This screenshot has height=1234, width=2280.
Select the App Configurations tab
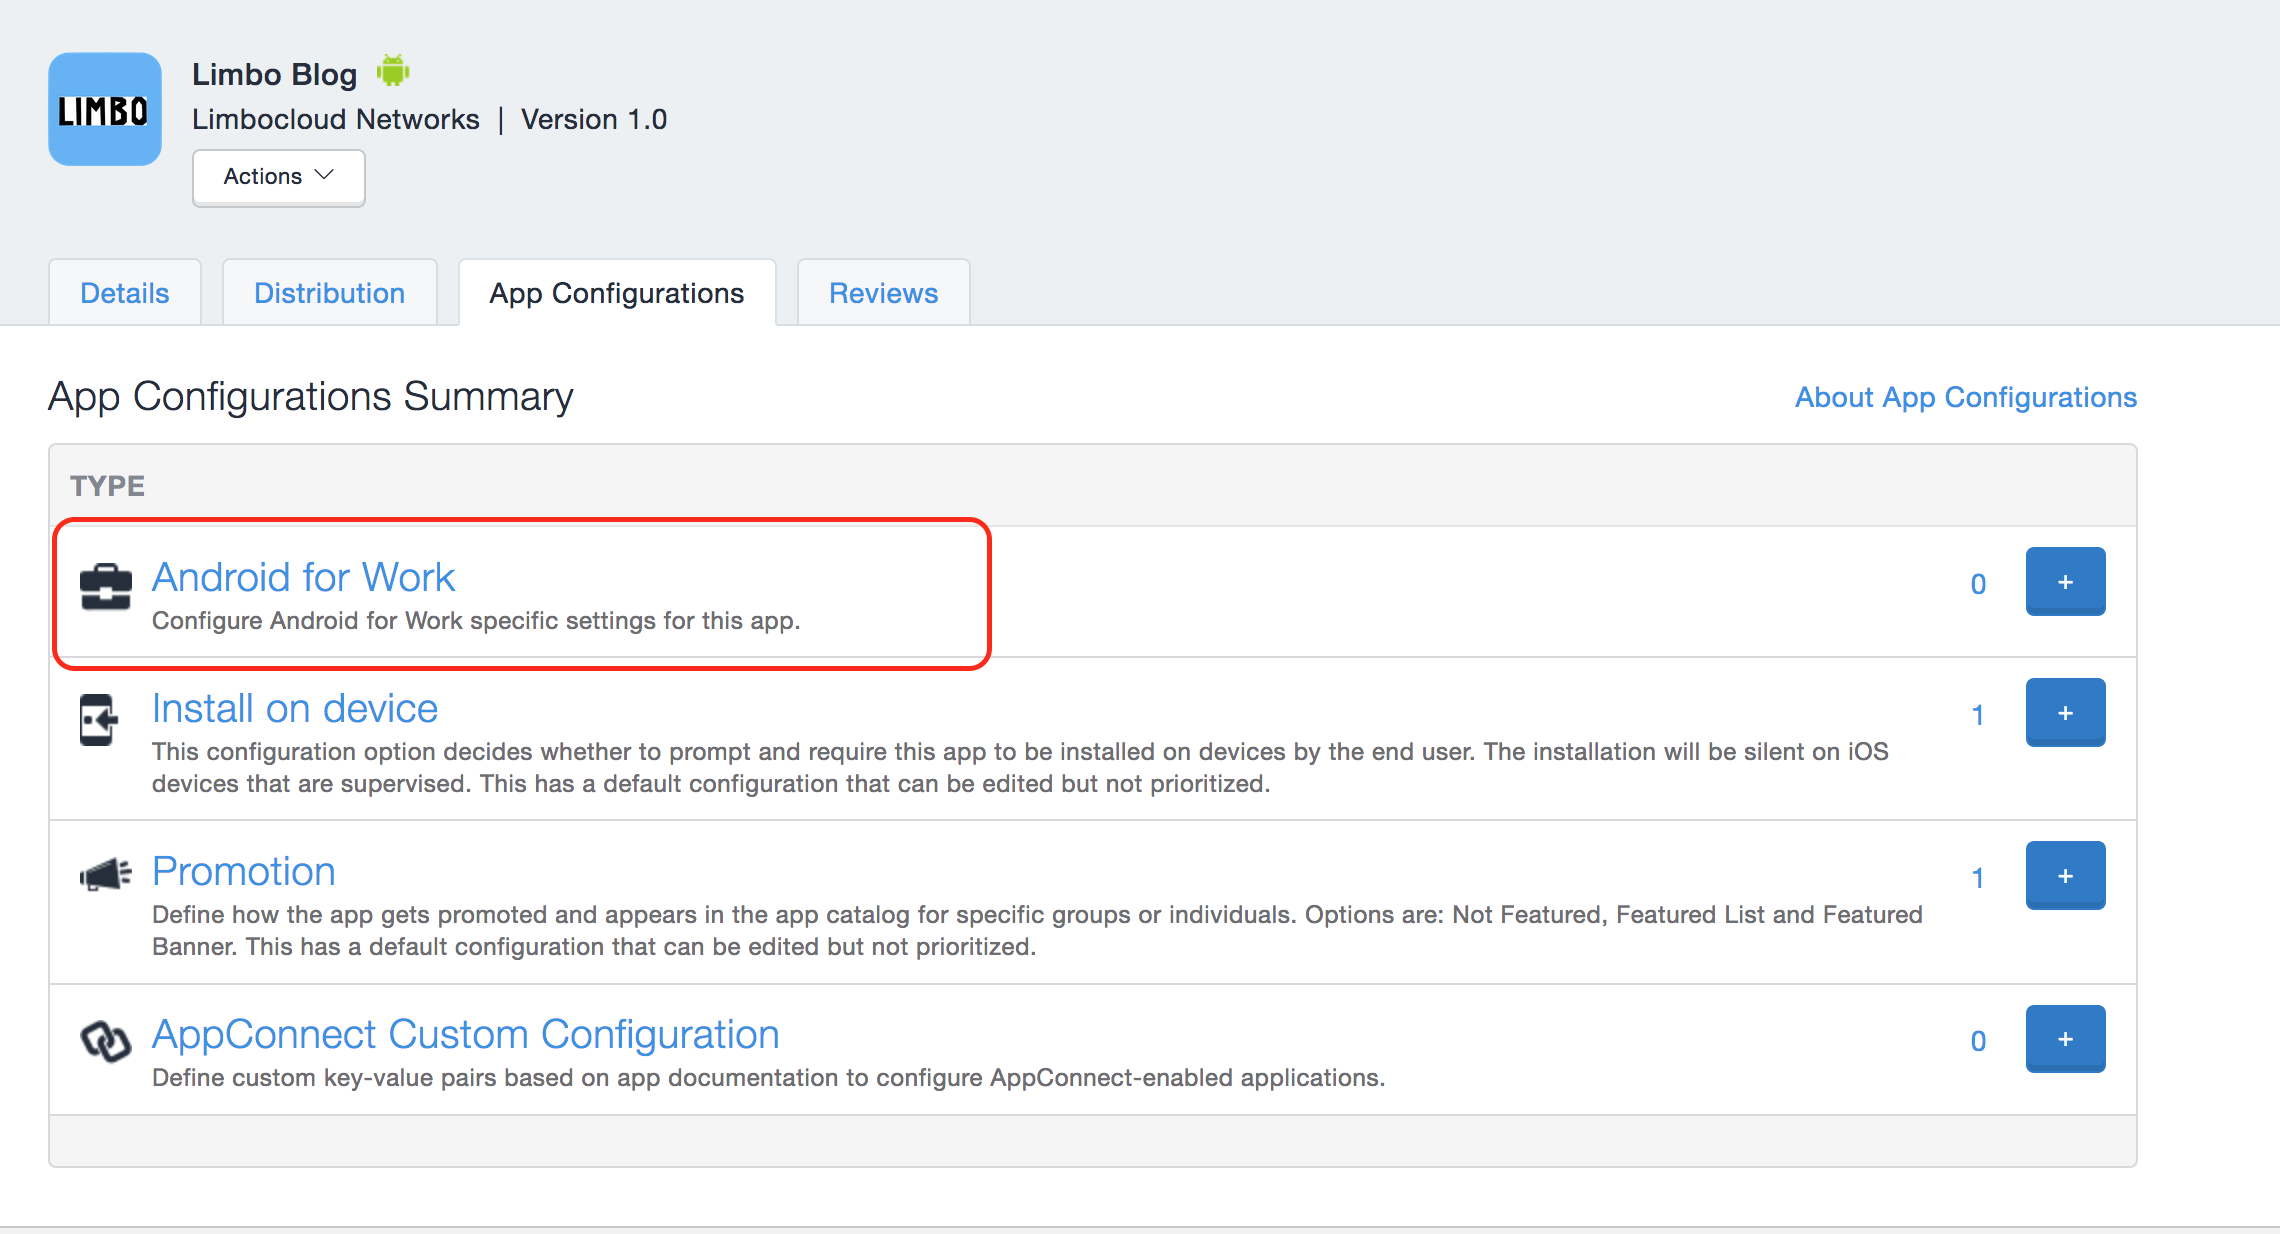pos(616,292)
